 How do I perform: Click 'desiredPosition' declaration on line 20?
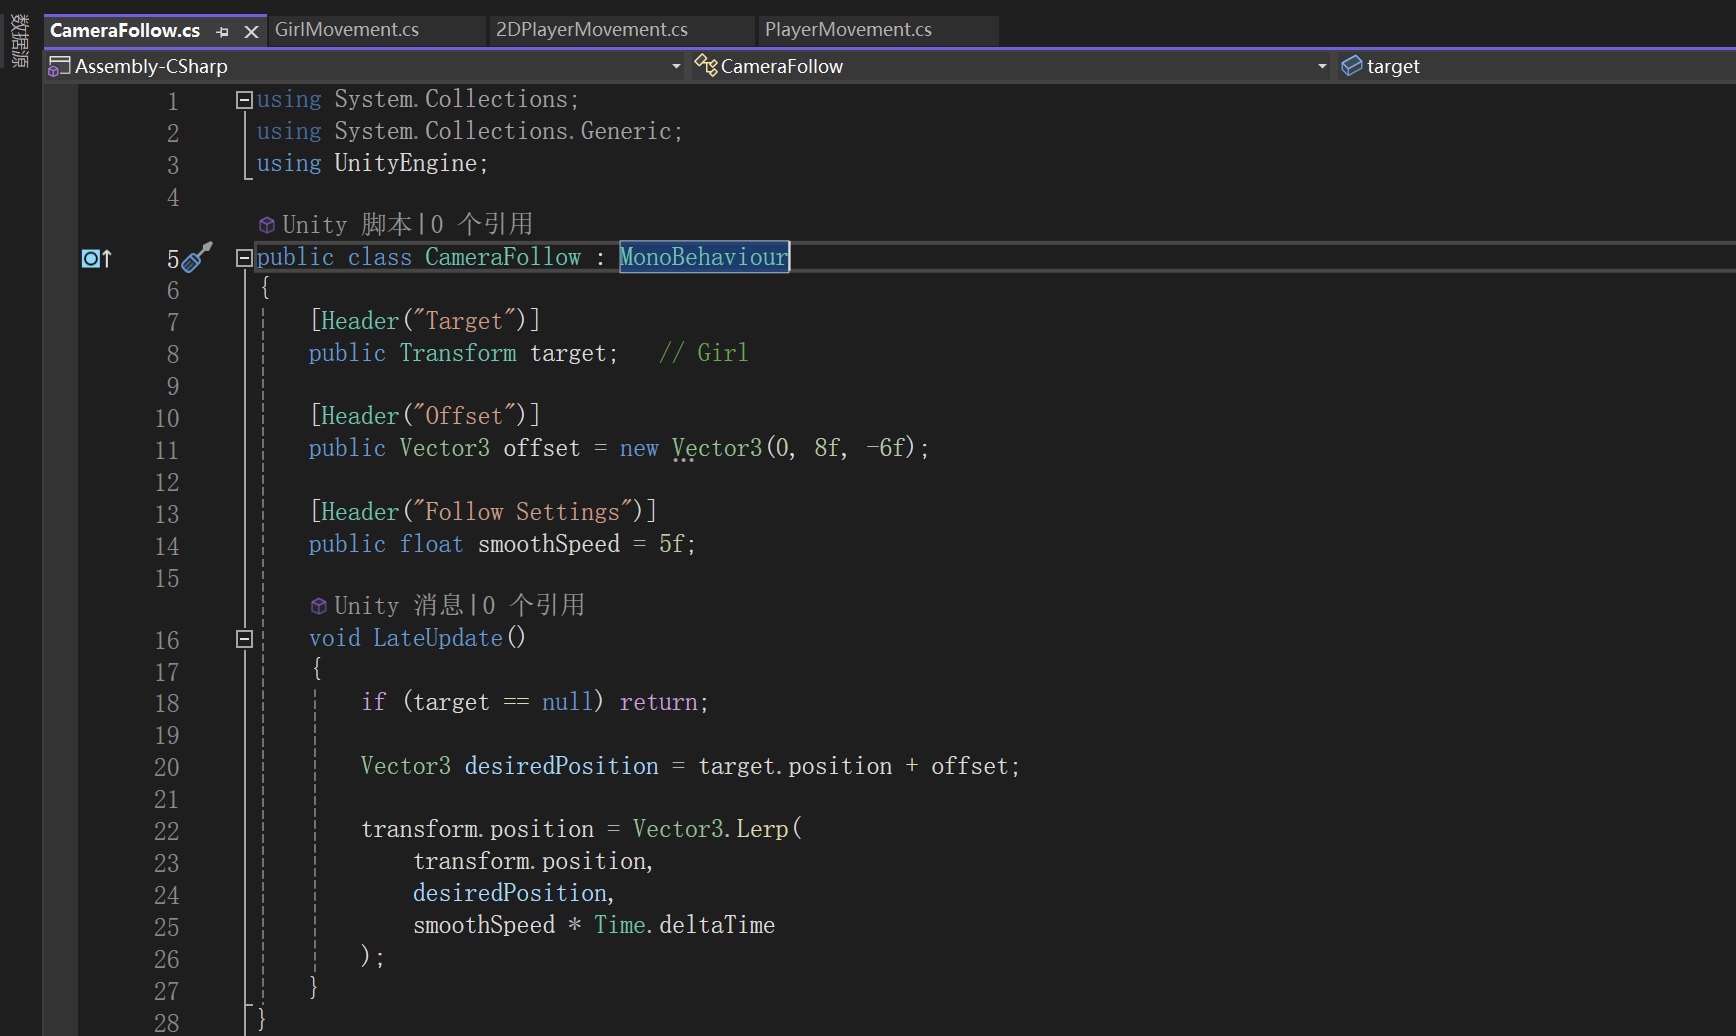click(x=561, y=766)
